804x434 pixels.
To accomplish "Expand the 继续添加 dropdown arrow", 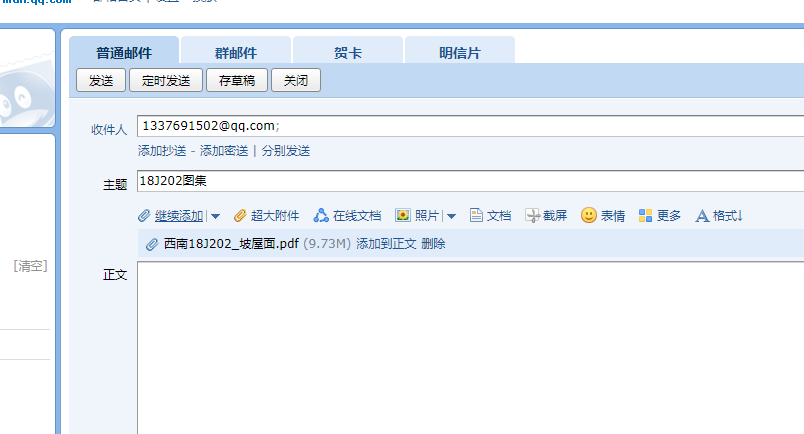I will [215, 216].
